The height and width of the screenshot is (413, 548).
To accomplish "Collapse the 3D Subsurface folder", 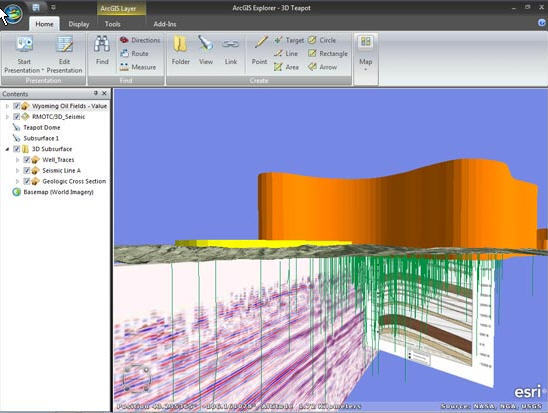I will [x=7, y=149].
